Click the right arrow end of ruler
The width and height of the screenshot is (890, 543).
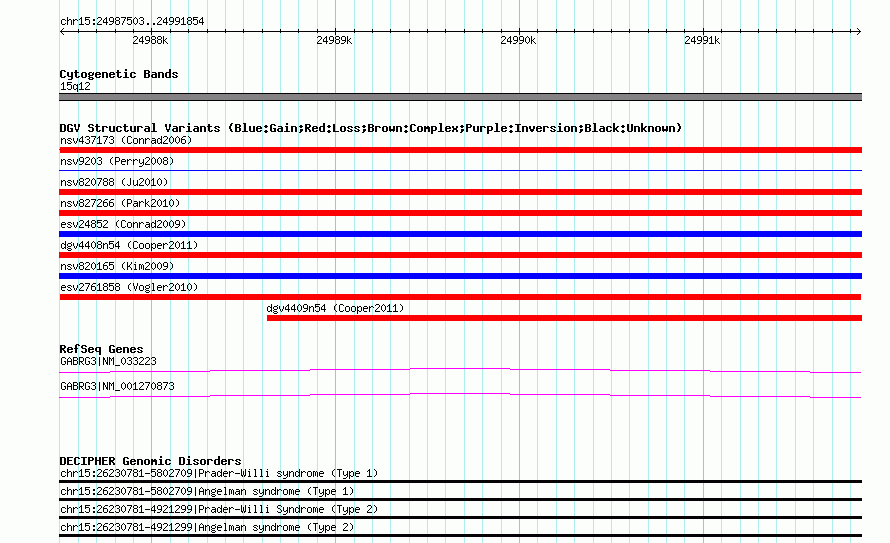pyautogui.click(x=858, y=31)
